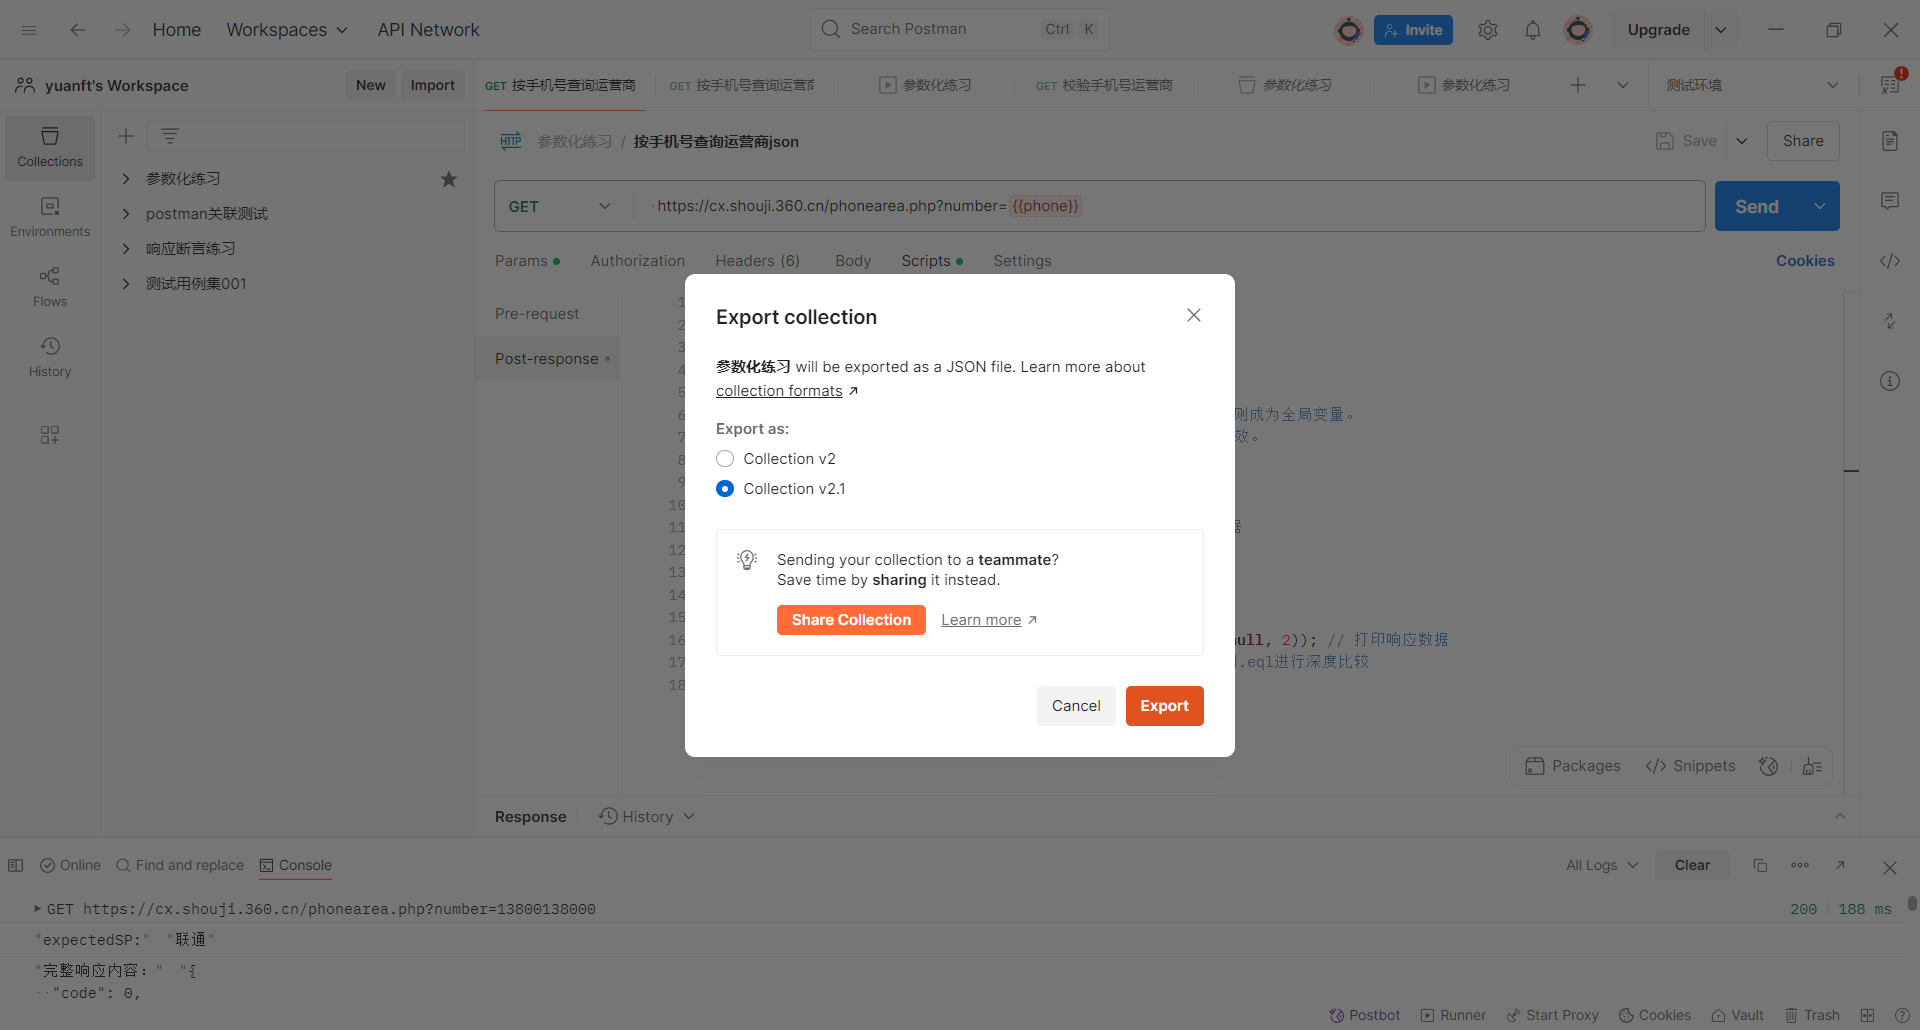Viewport: 1920px width, 1030px height.
Task: Open the Collections sidebar panel
Action: click(50, 148)
